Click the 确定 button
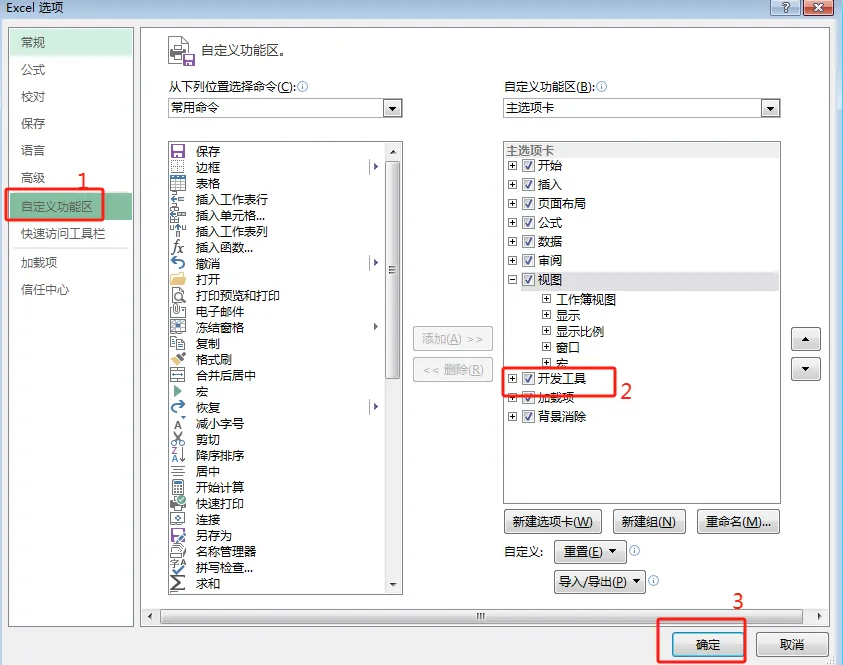 708,644
